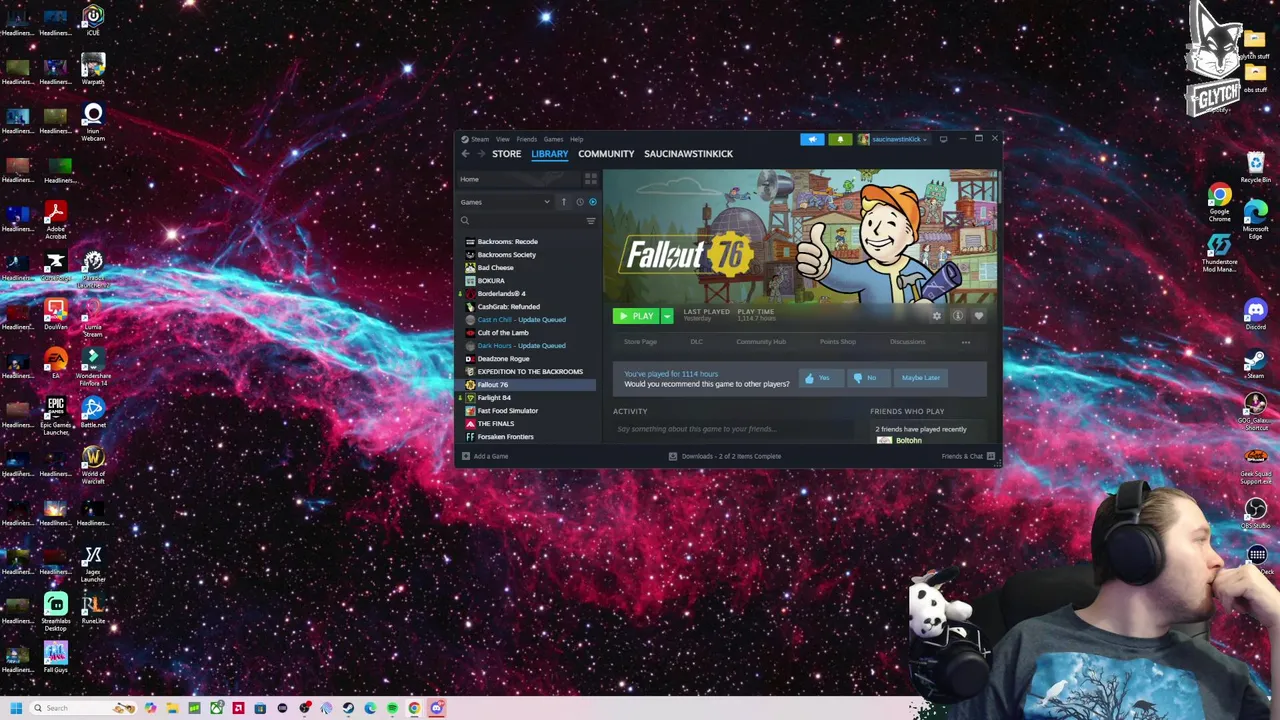Open Fallout 76 Store Page link
Viewport: 1280px width, 720px height.
point(640,342)
